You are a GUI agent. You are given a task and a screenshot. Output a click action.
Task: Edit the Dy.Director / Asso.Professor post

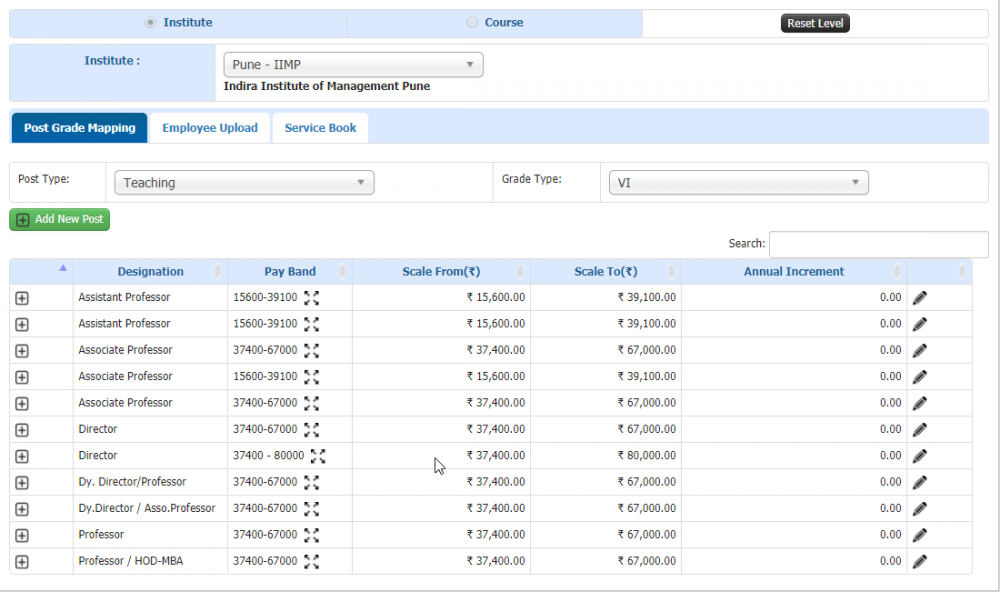point(920,509)
